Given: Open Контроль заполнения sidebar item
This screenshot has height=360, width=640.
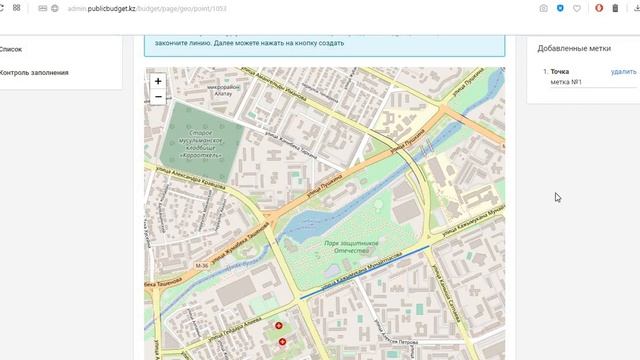Looking at the screenshot, I should [33, 73].
